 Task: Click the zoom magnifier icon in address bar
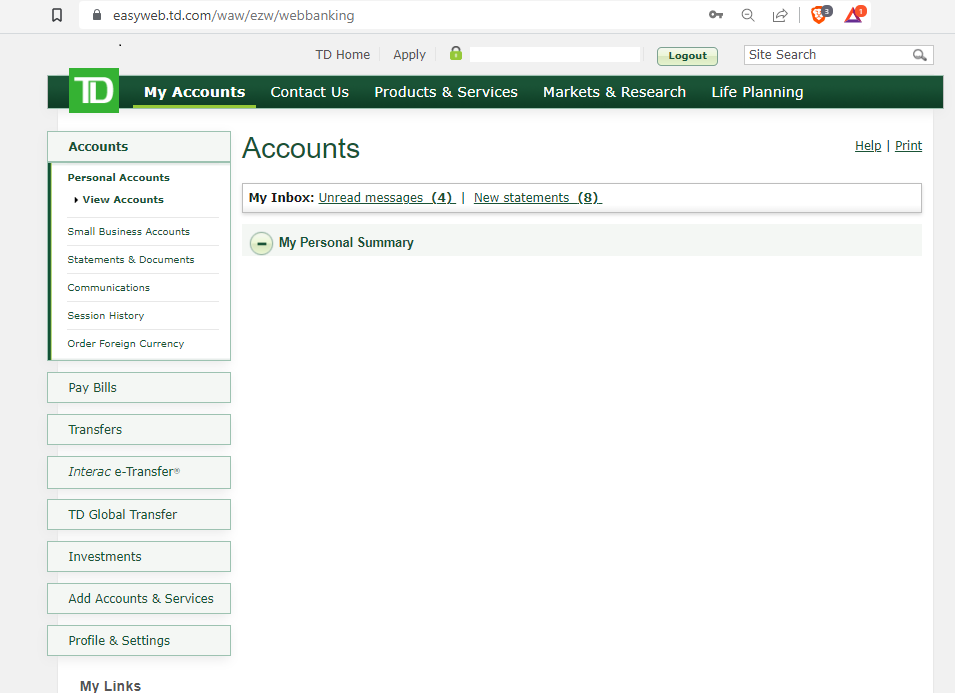[x=748, y=15]
